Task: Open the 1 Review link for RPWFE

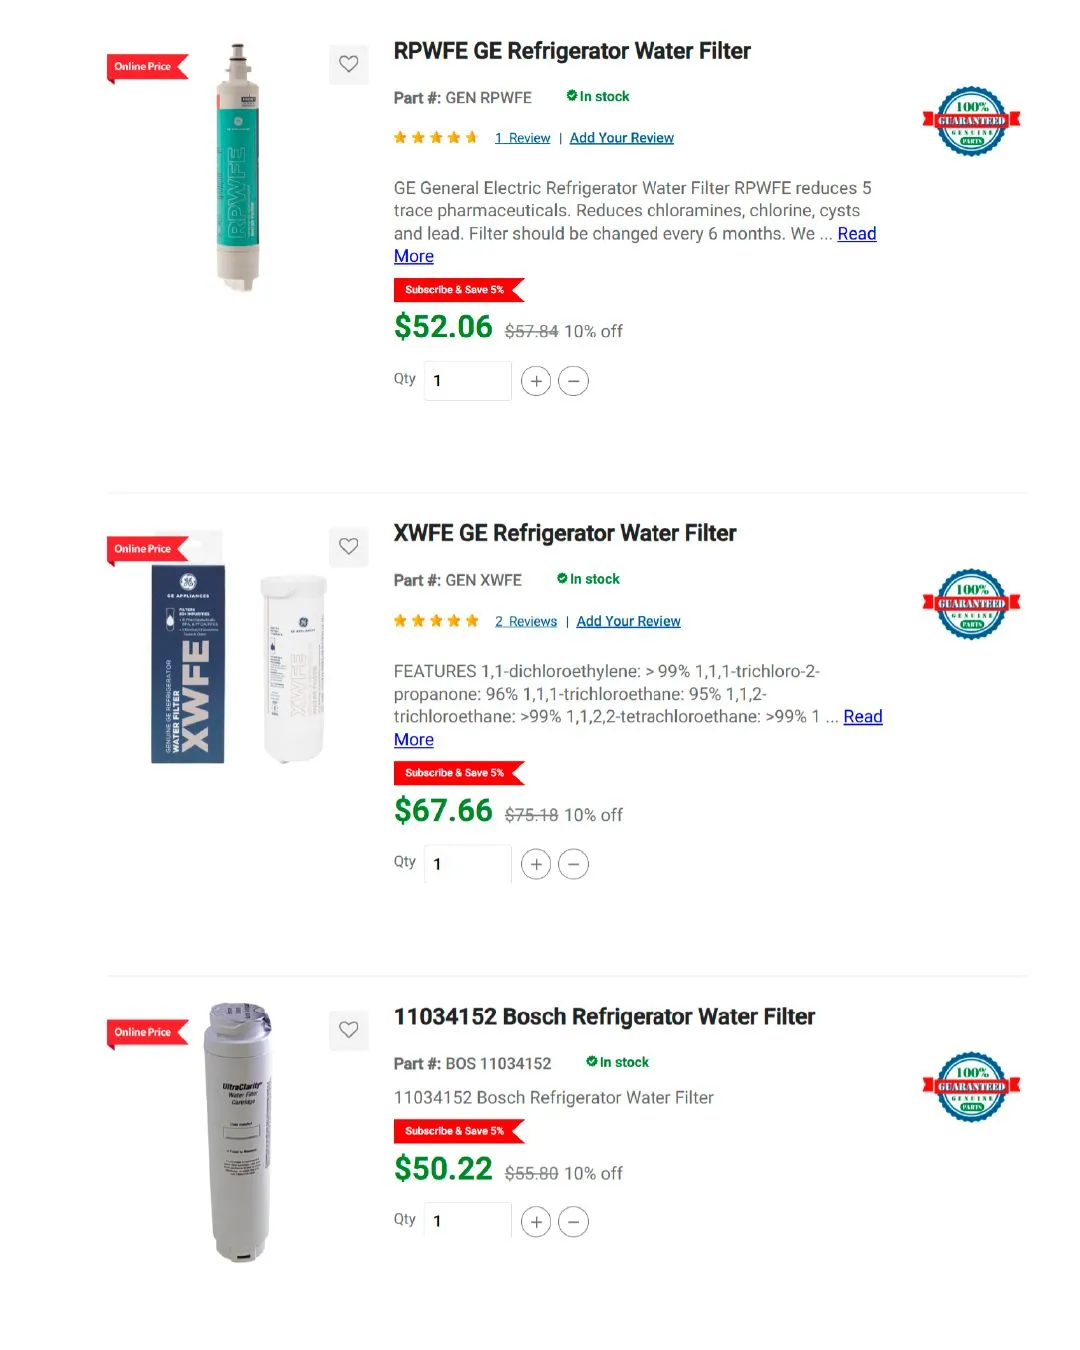Action: [x=523, y=138]
